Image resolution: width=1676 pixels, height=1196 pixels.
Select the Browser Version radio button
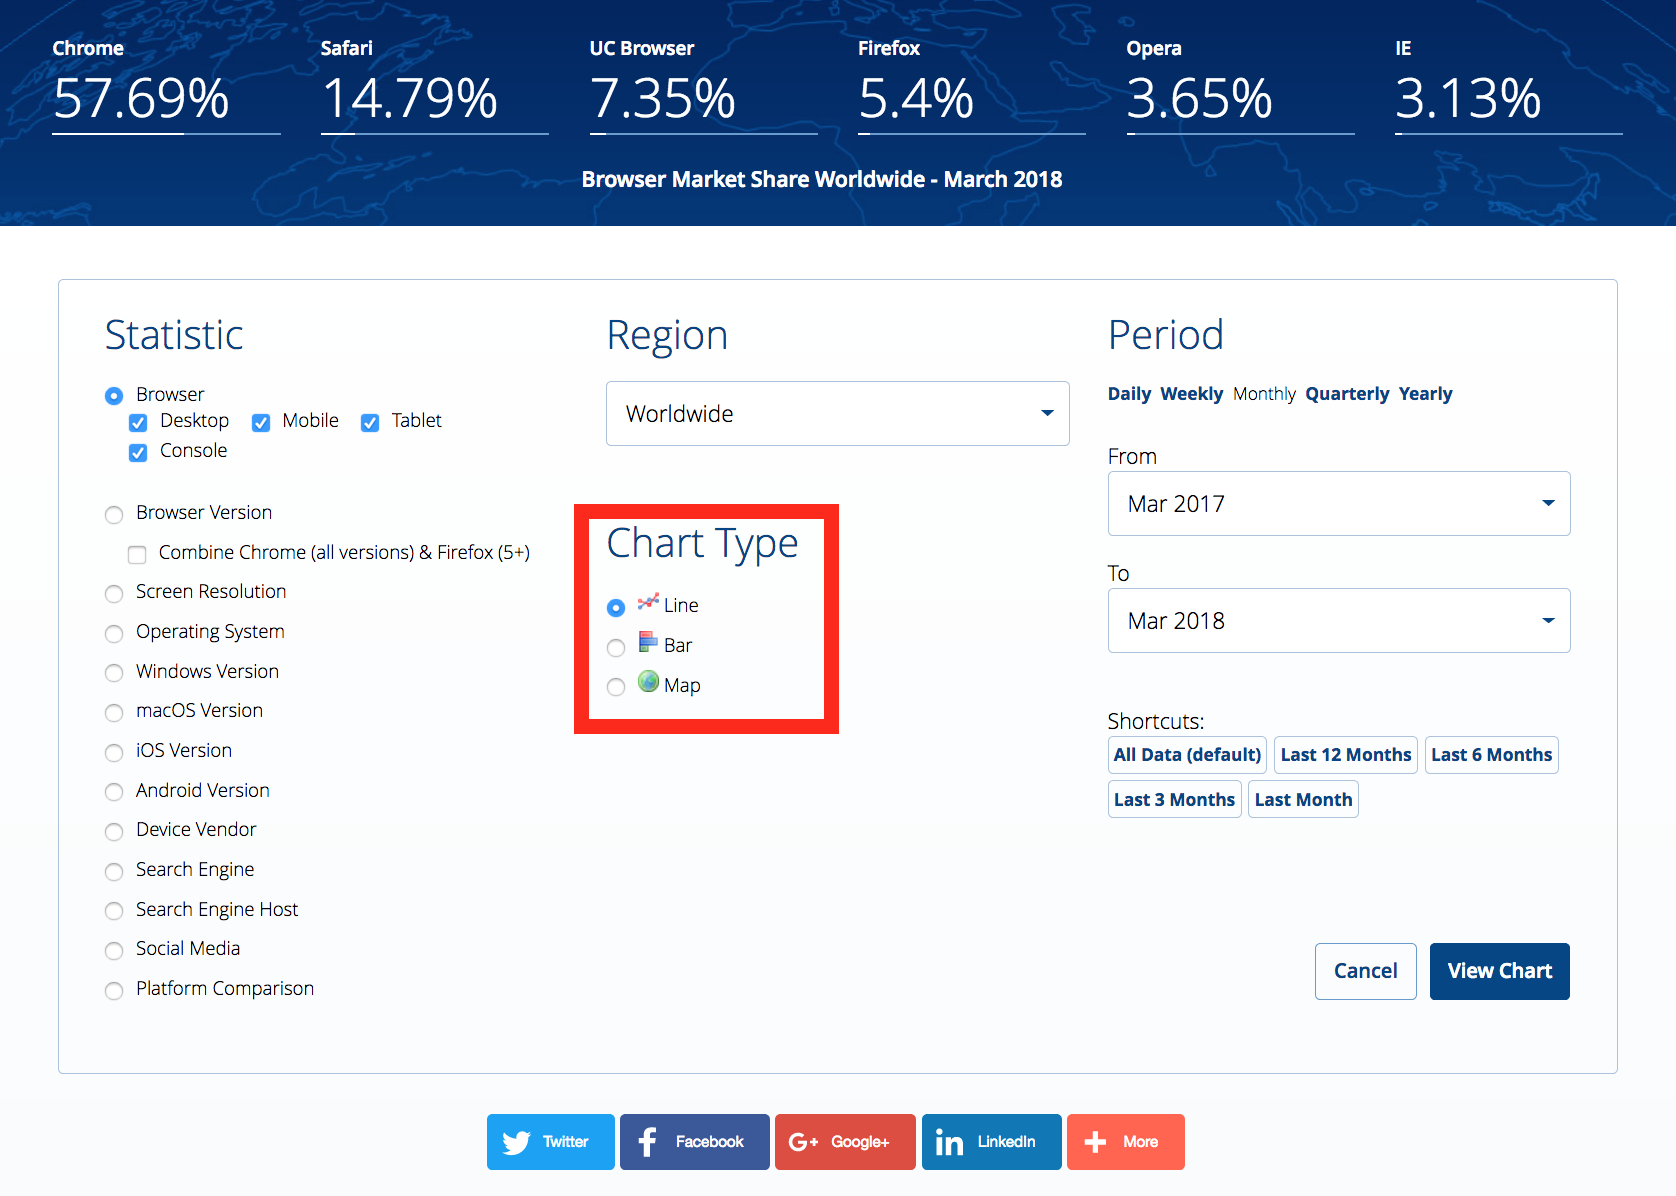pos(114,514)
